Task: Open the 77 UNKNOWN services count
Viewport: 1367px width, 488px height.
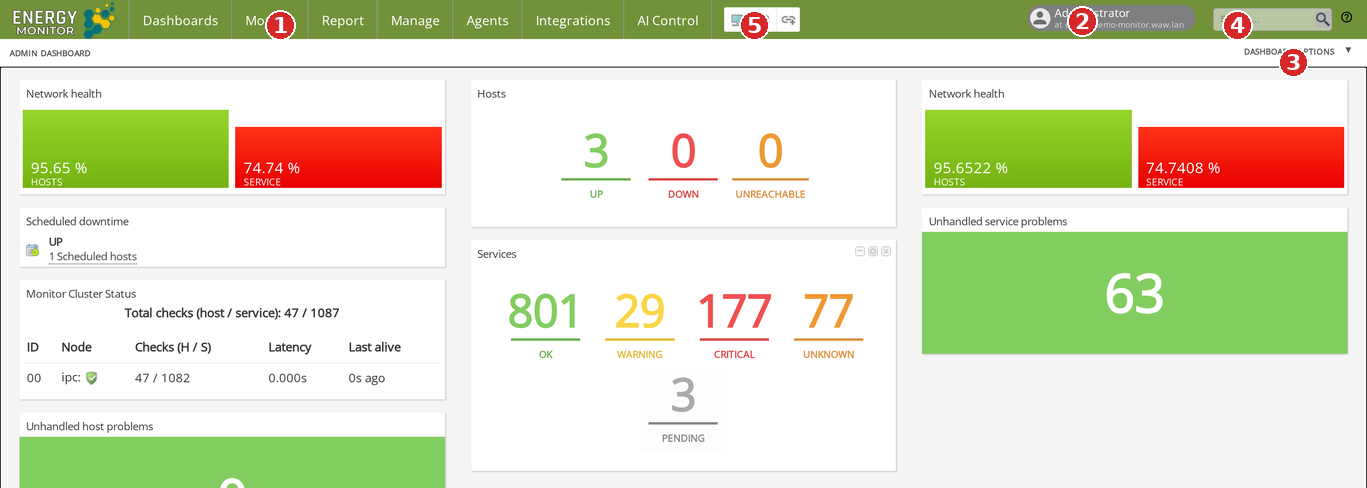Action: [828, 312]
